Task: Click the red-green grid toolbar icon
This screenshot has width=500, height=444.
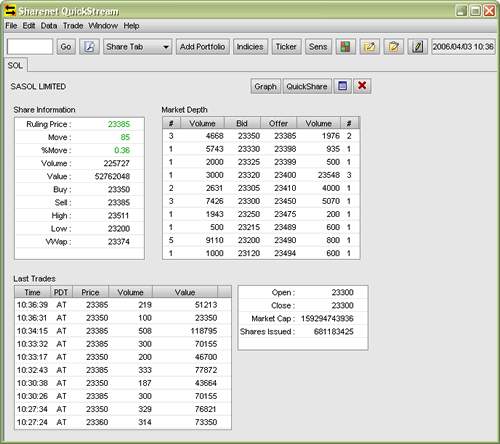Action: click(x=346, y=47)
